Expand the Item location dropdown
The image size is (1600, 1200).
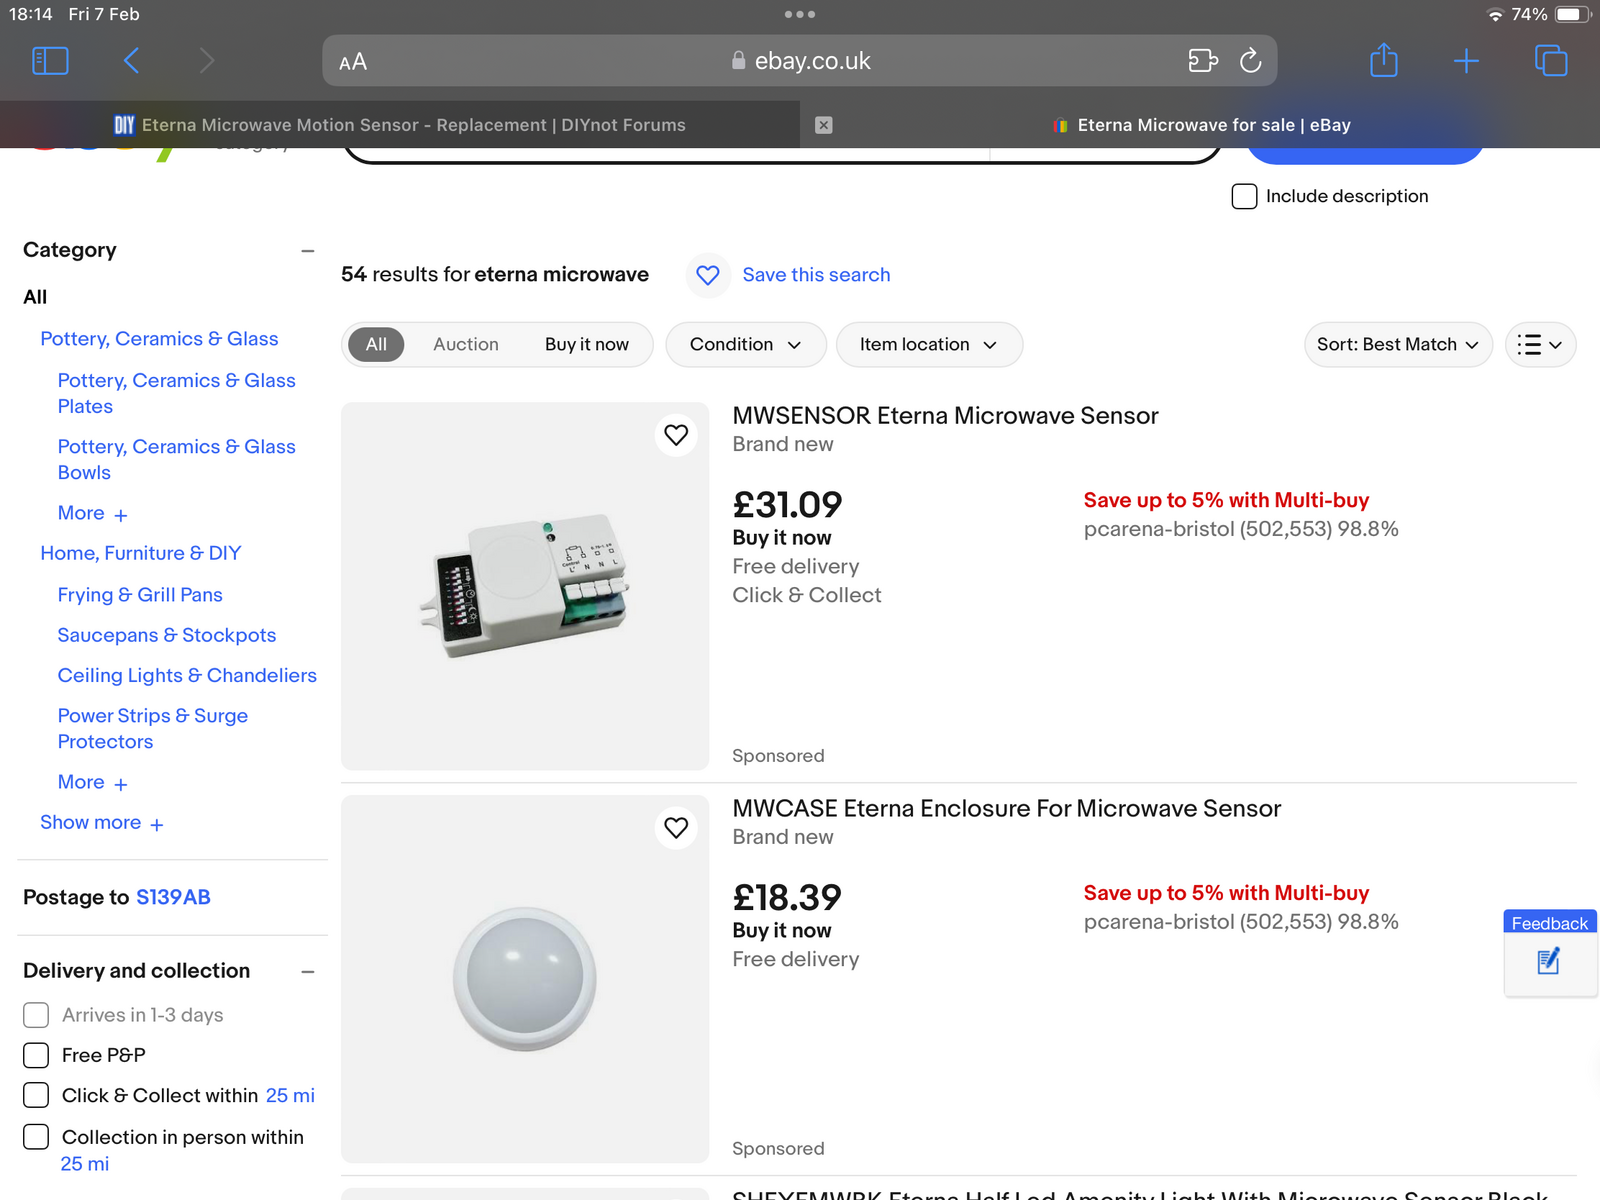928,344
